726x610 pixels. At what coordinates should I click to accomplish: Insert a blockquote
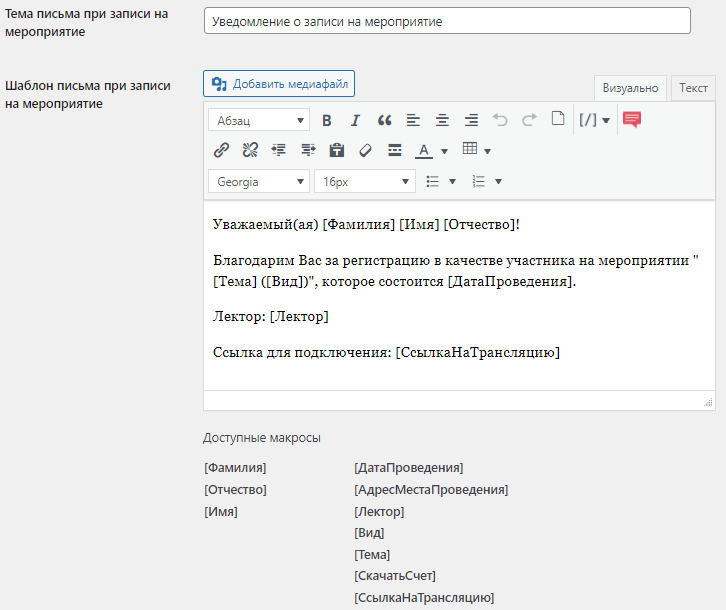[x=384, y=120]
